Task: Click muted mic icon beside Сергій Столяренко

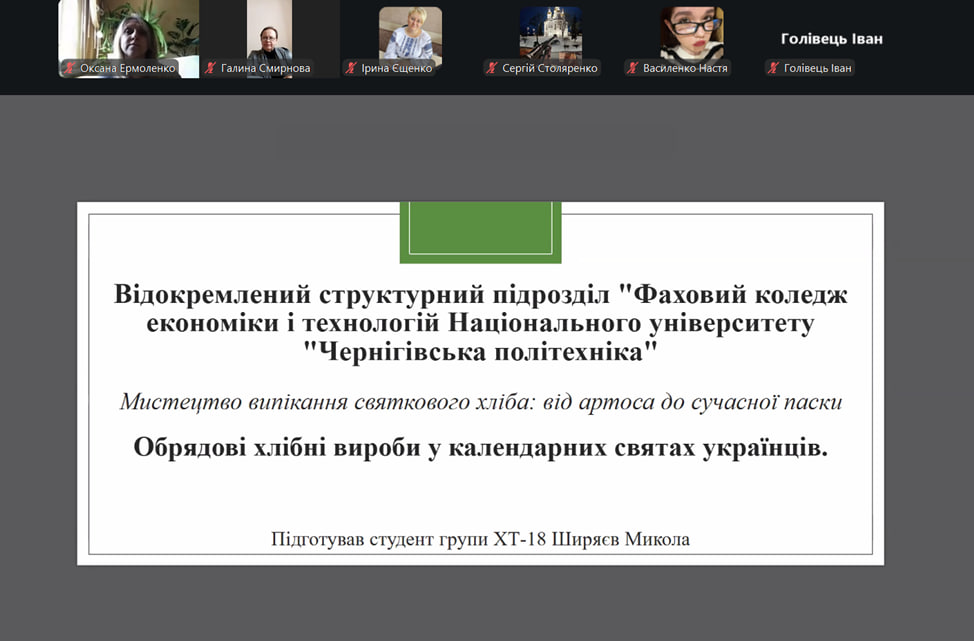Action: click(x=492, y=68)
